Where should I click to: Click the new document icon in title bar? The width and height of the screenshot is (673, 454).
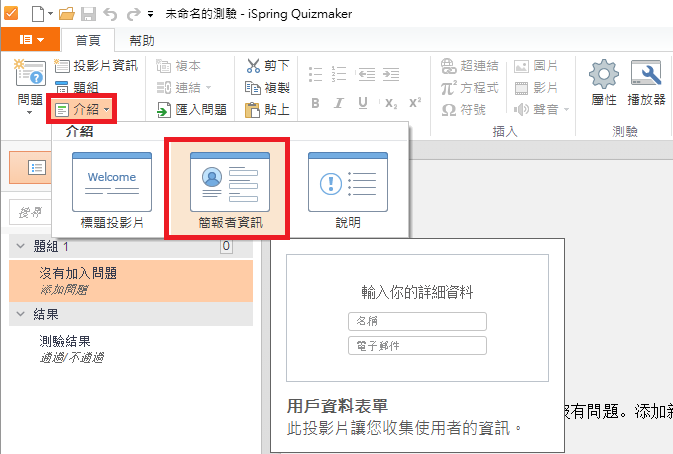38,14
